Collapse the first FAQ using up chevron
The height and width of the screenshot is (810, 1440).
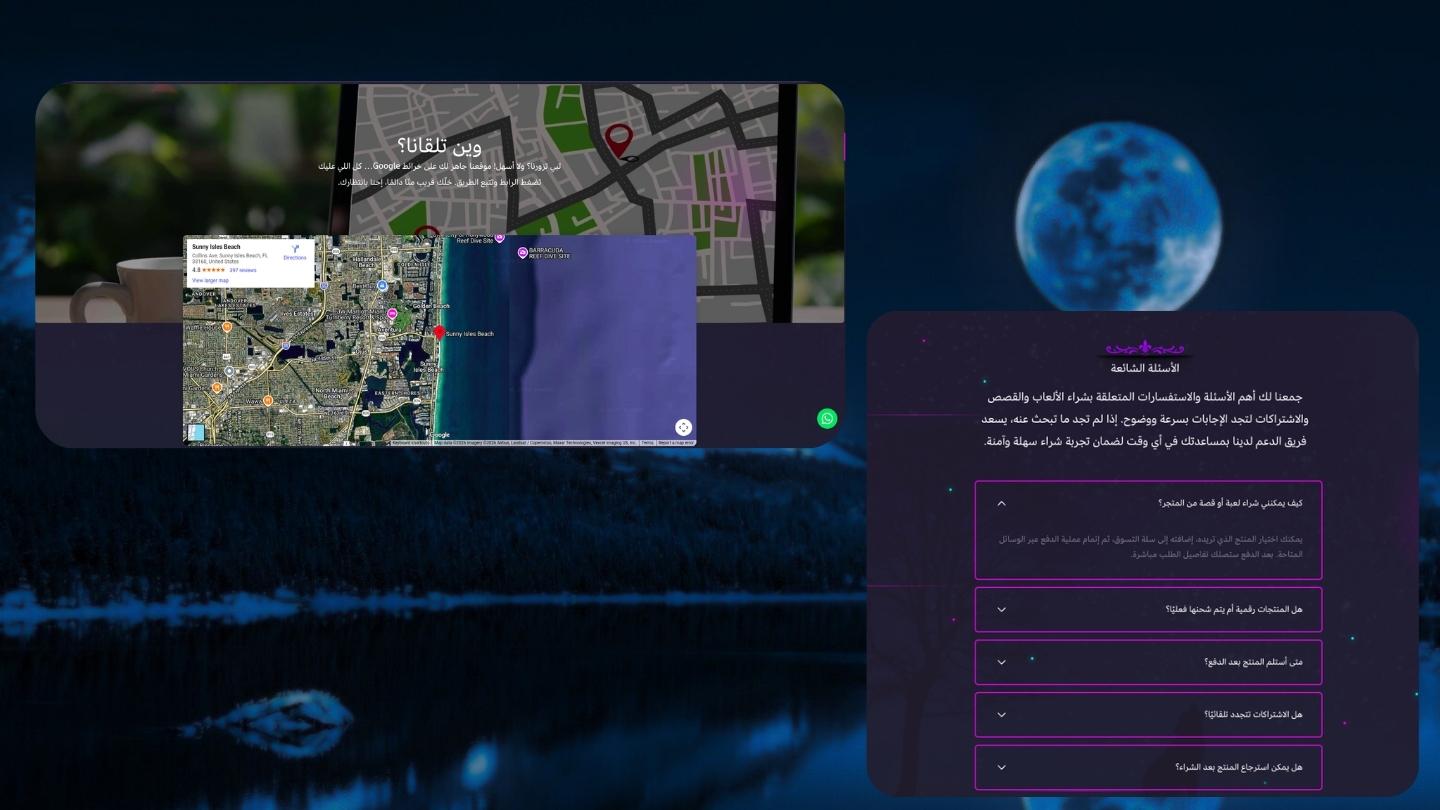click(1001, 503)
